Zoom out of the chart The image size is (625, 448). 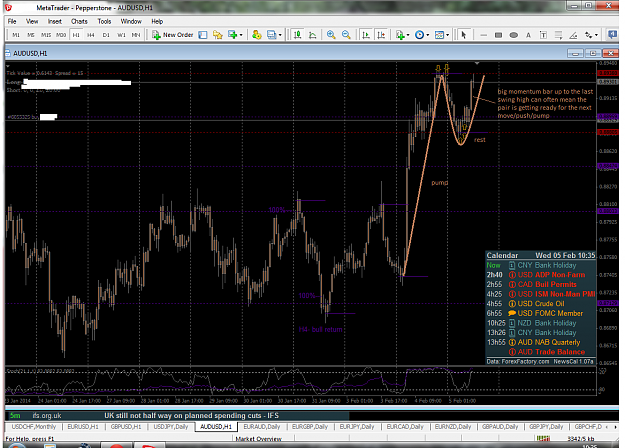(x=346, y=35)
